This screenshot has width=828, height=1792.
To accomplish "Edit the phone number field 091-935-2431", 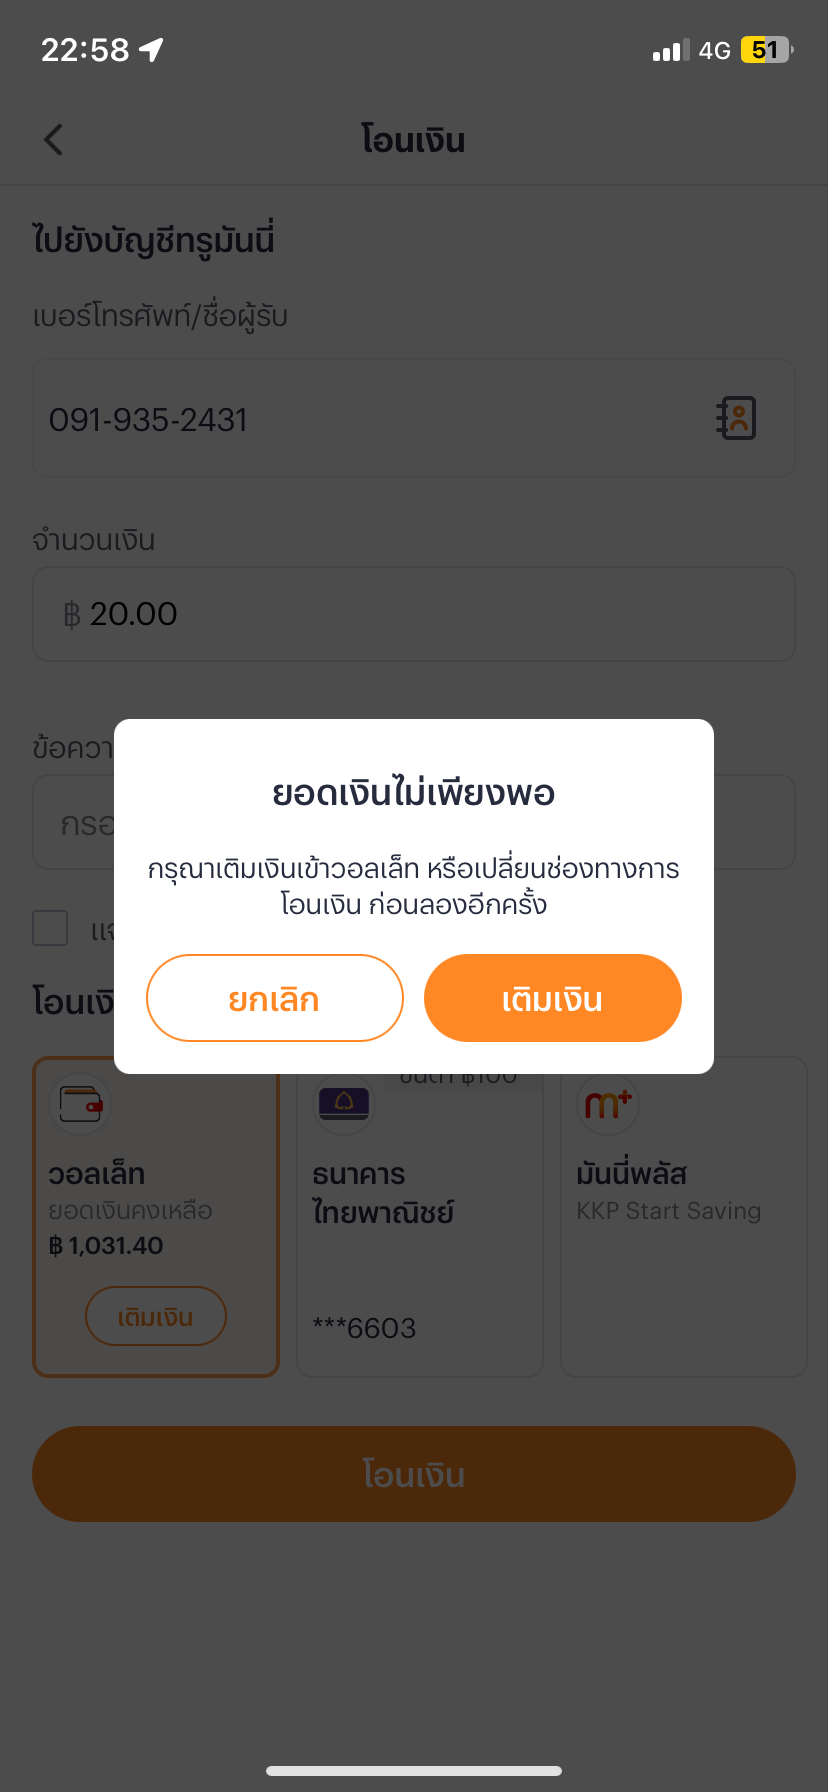I will 414,418.
